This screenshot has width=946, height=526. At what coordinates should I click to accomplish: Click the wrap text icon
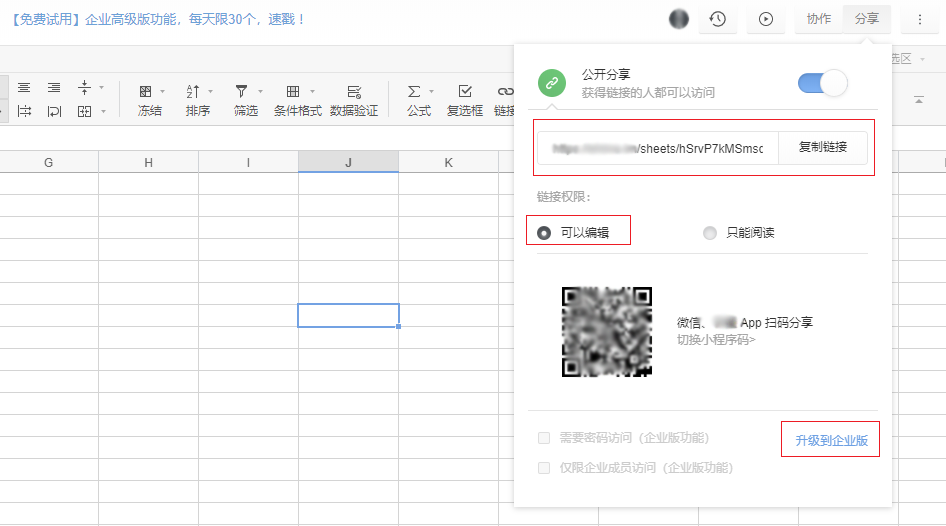[x=54, y=111]
